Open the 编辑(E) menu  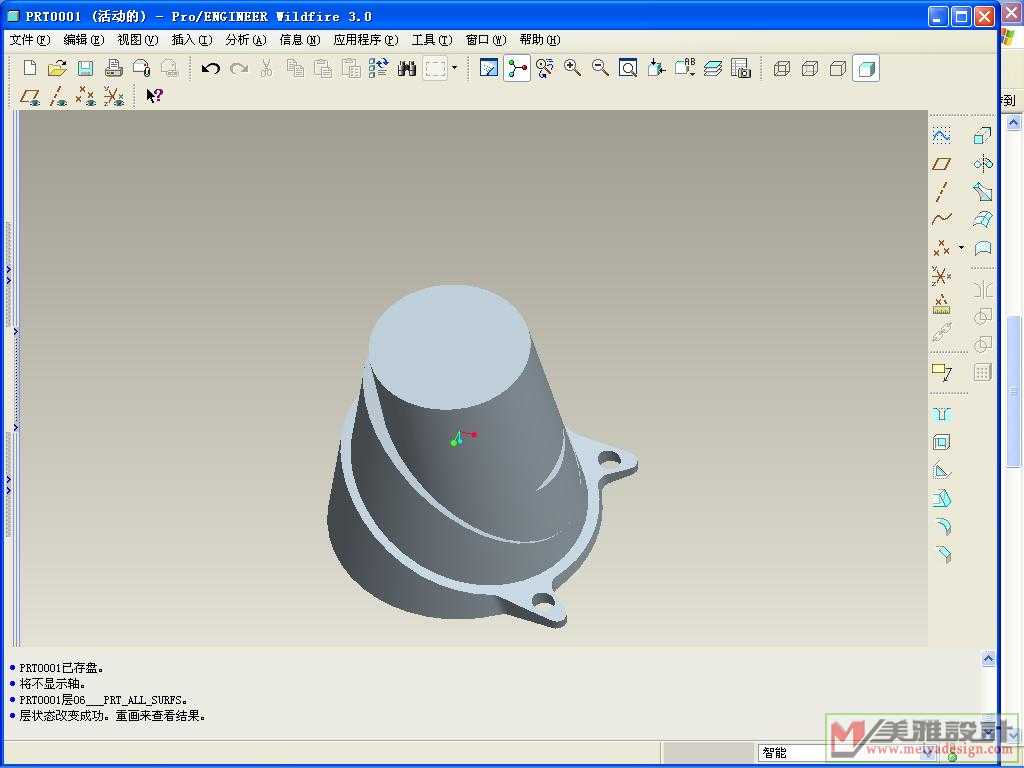pyautogui.click(x=84, y=40)
